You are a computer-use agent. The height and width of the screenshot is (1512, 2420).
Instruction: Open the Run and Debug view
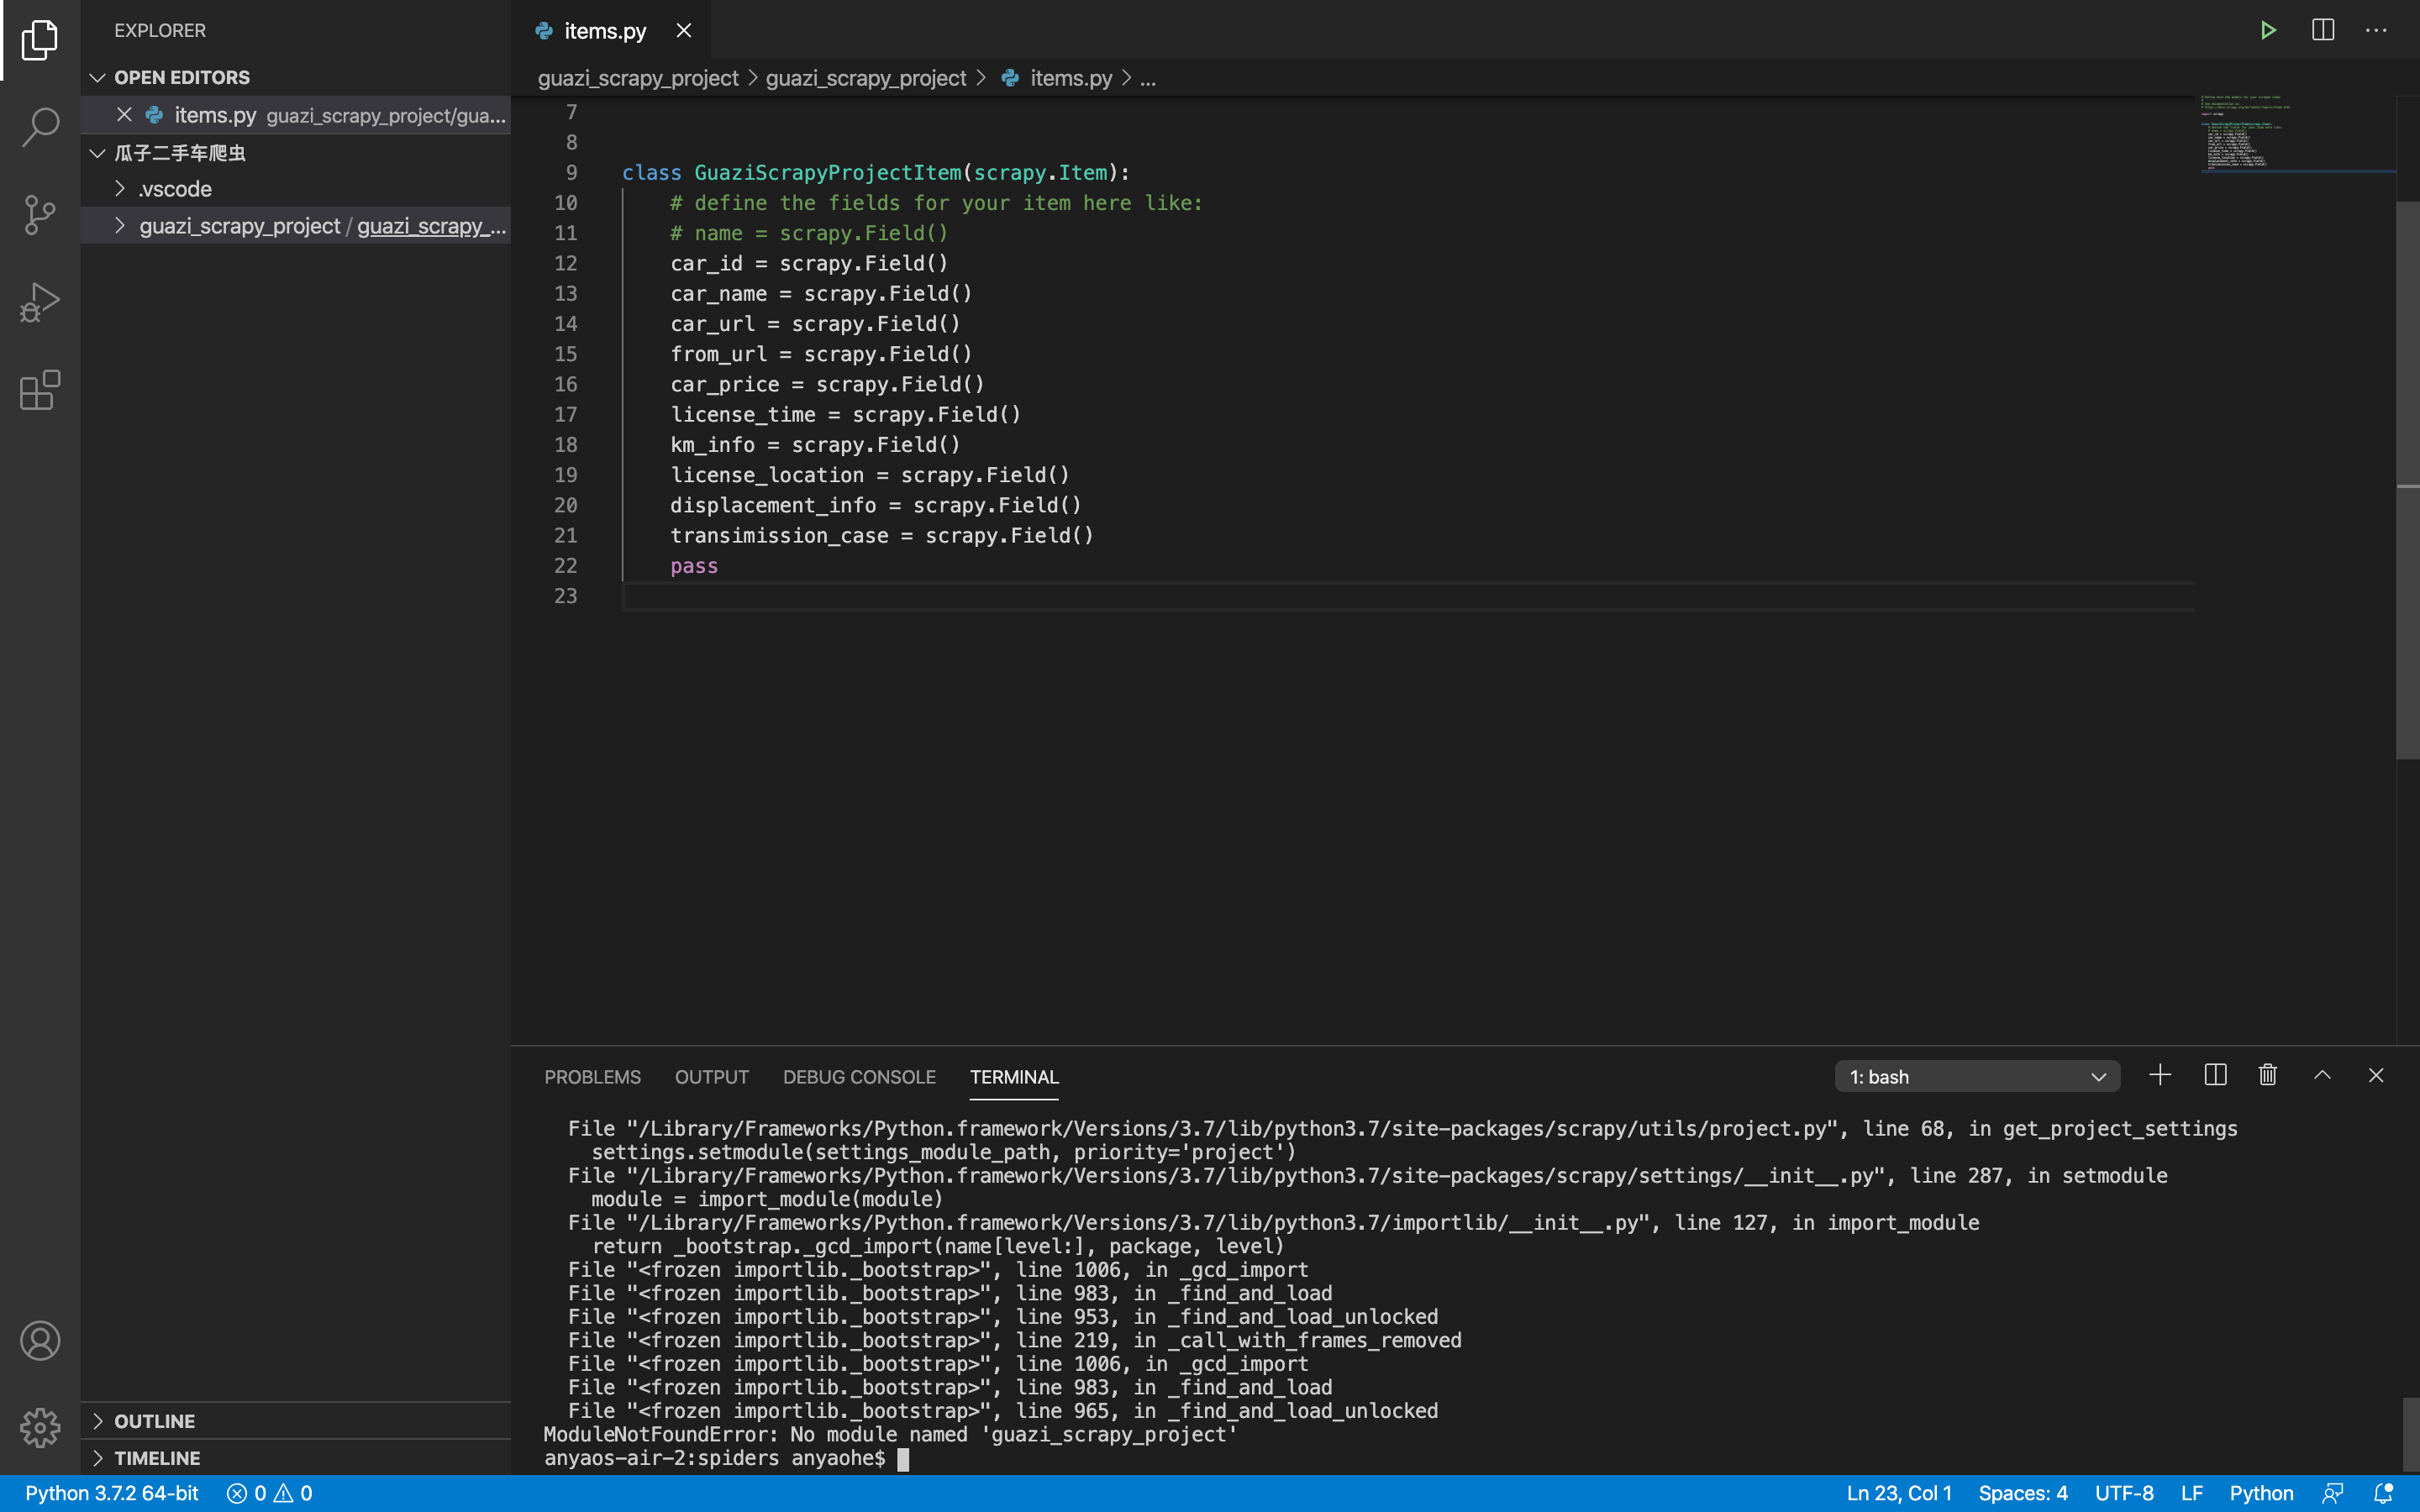(x=40, y=302)
